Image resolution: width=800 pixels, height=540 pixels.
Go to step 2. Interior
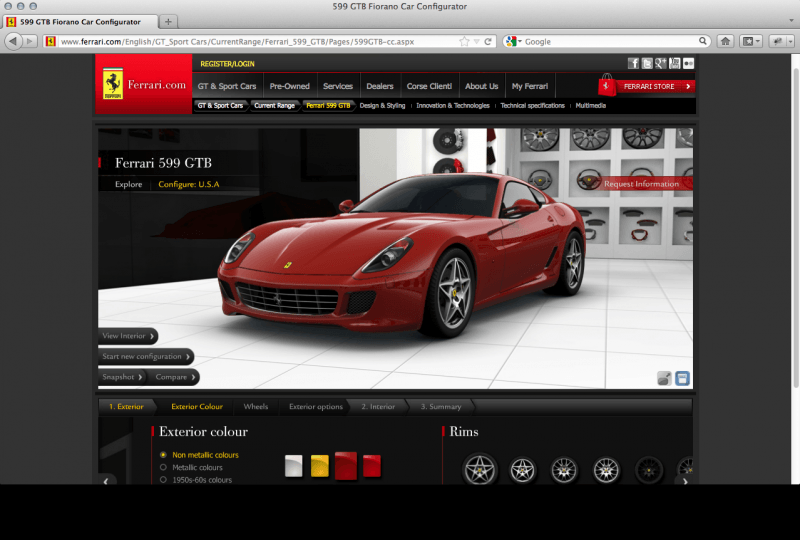378,406
